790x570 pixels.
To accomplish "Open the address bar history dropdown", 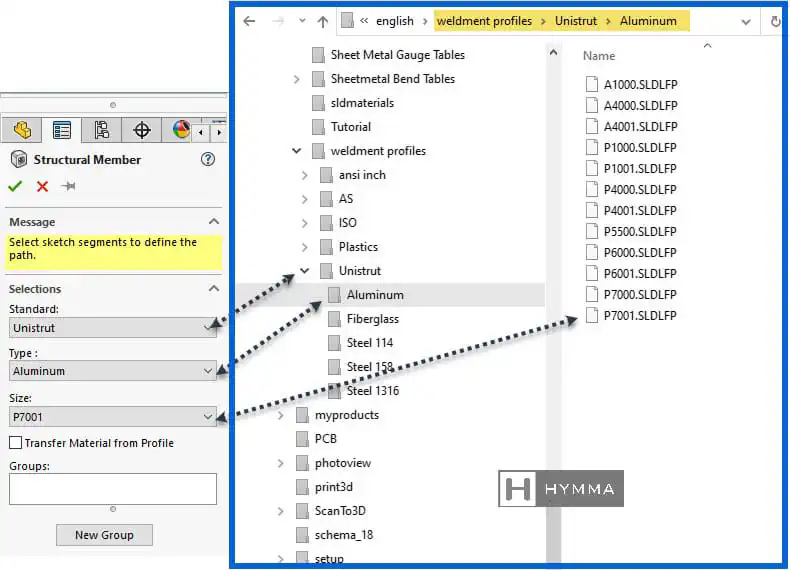I will point(746,22).
